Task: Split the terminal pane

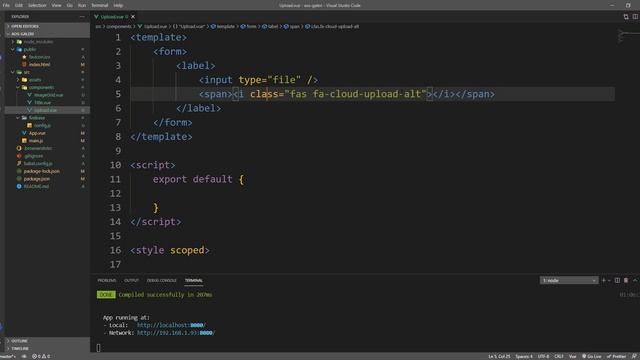Action: point(617,280)
